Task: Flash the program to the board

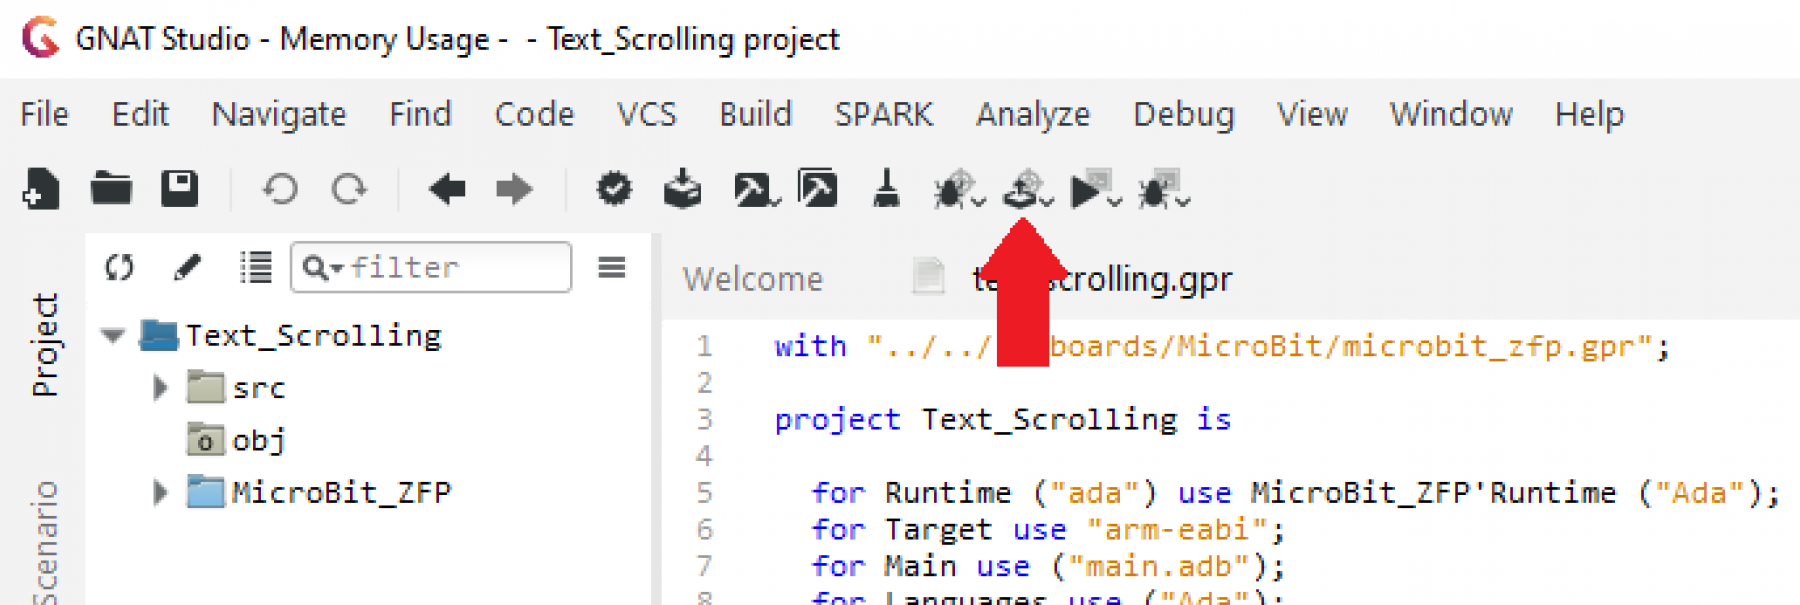Action: pyautogui.click(x=1021, y=188)
